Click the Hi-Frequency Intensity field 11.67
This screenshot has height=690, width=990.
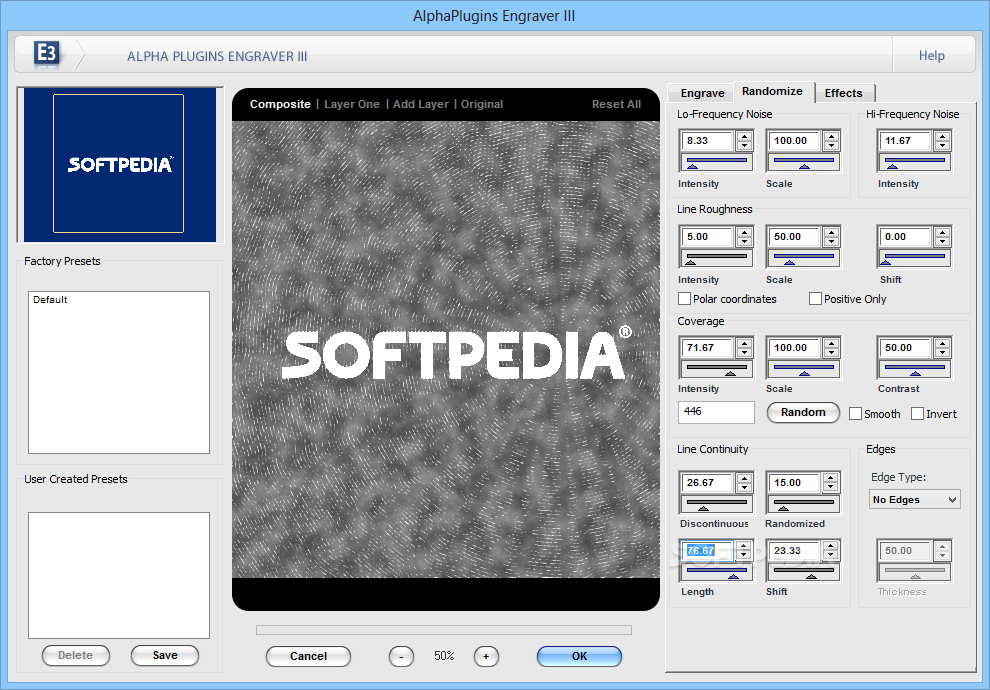tap(906, 141)
